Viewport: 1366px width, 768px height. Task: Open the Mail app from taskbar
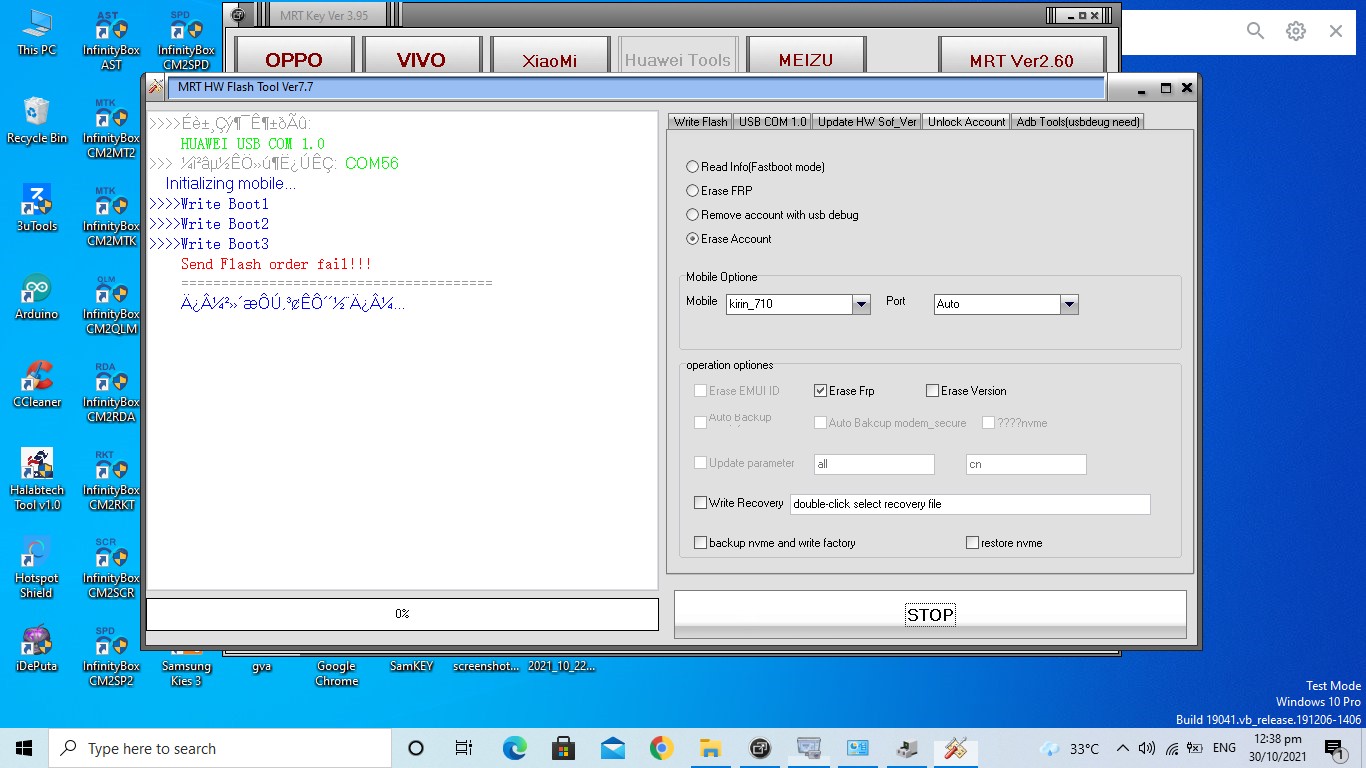[612, 748]
